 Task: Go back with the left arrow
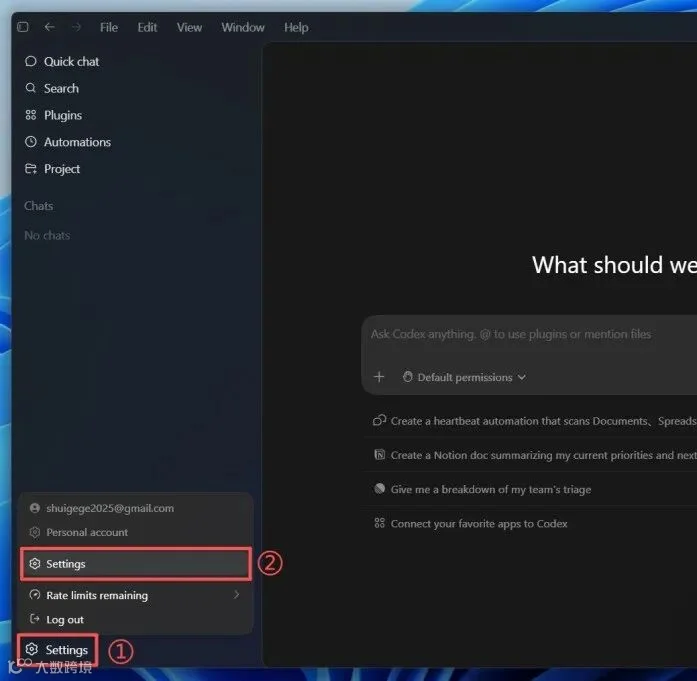pos(49,27)
